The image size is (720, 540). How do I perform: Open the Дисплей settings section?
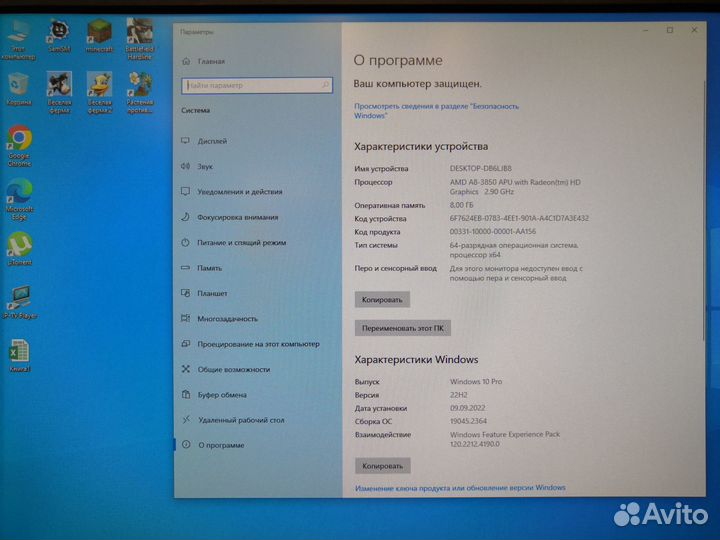(x=212, y=141)
